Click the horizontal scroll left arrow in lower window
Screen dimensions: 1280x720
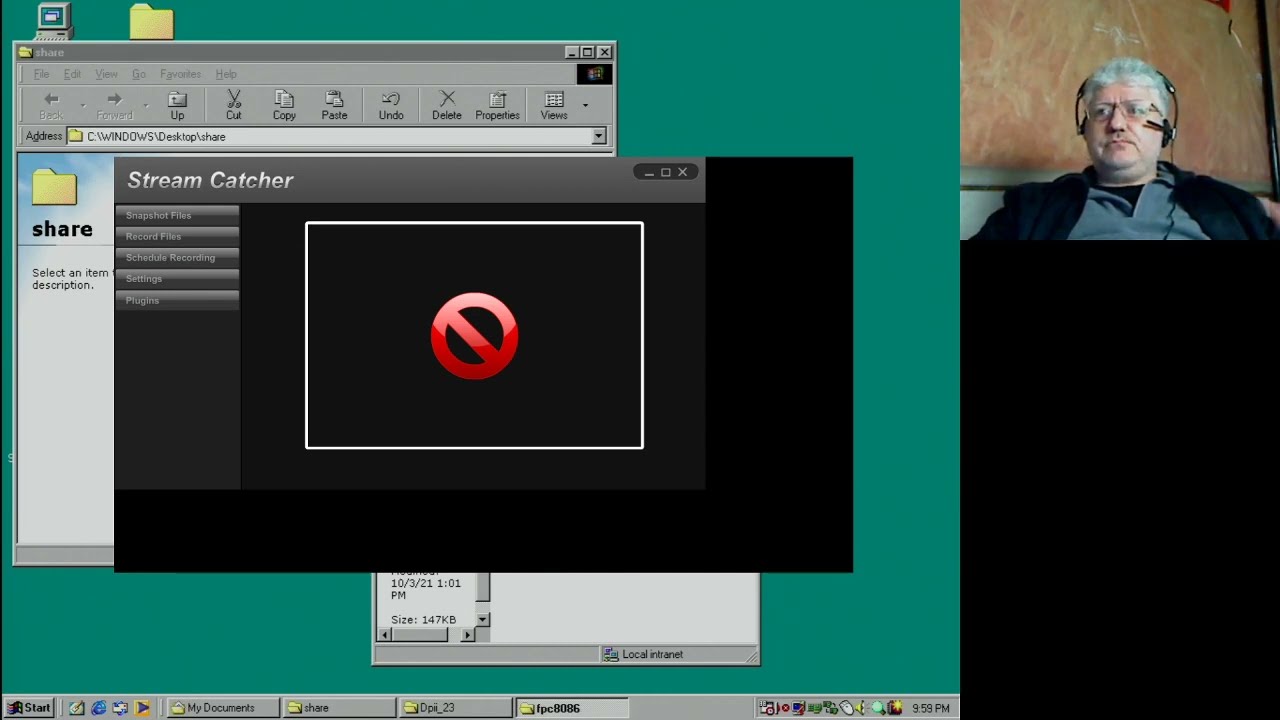coord(385,635)
